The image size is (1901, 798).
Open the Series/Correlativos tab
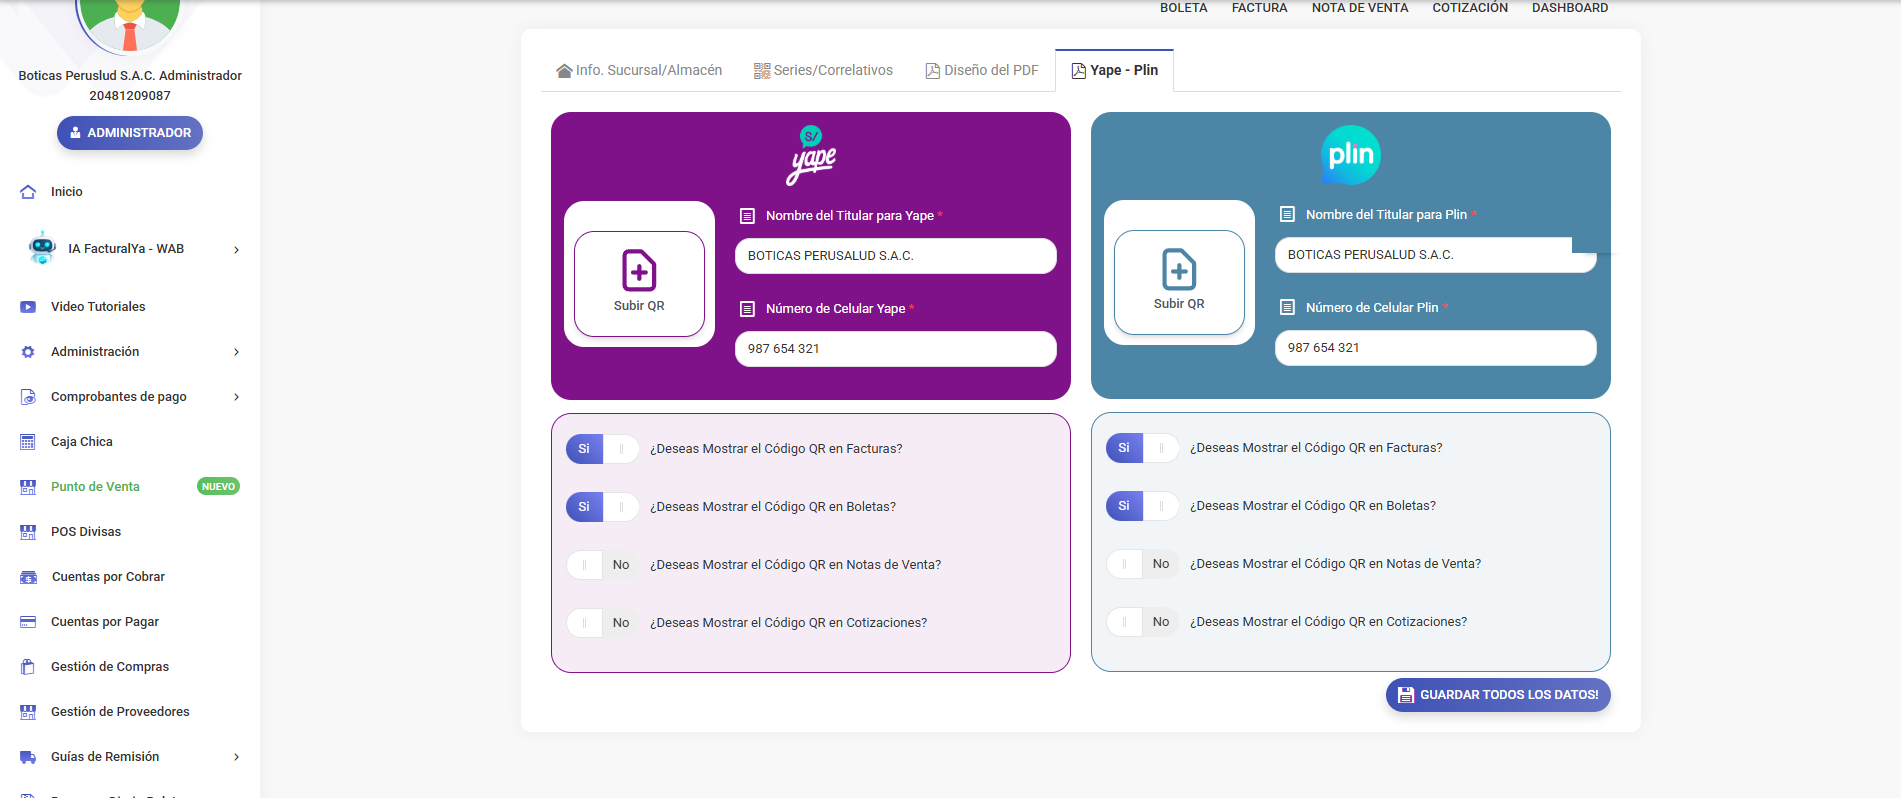(x=823, y=71)
